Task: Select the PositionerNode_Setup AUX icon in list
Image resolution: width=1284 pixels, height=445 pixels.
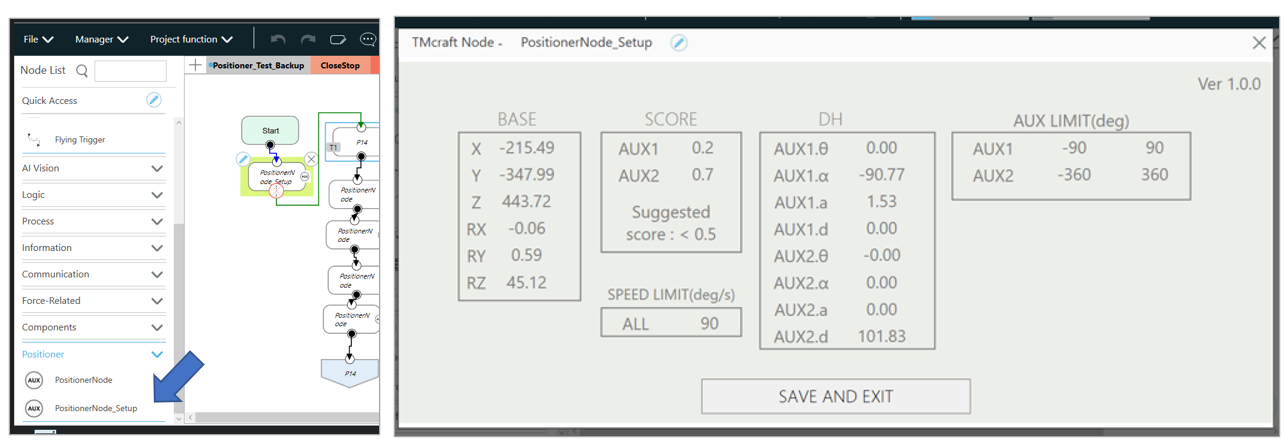Action: click(34, 408)
